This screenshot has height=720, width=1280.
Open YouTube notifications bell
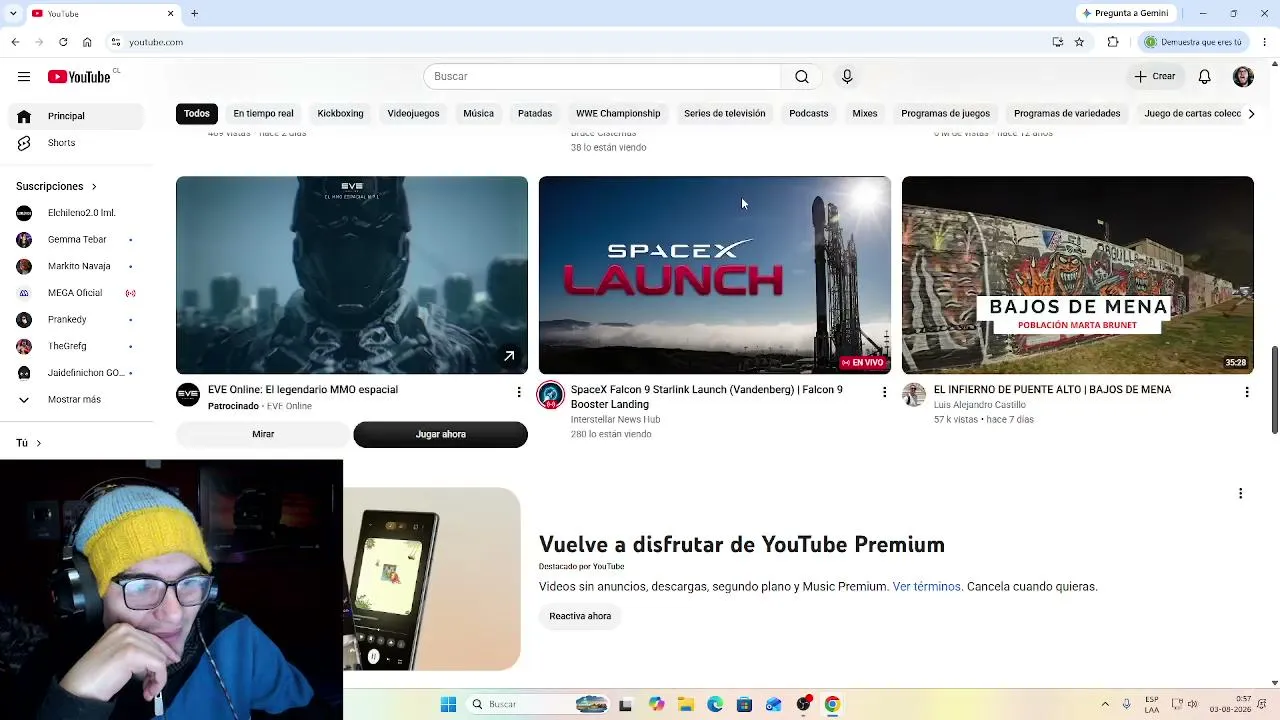coord(1205,76)
